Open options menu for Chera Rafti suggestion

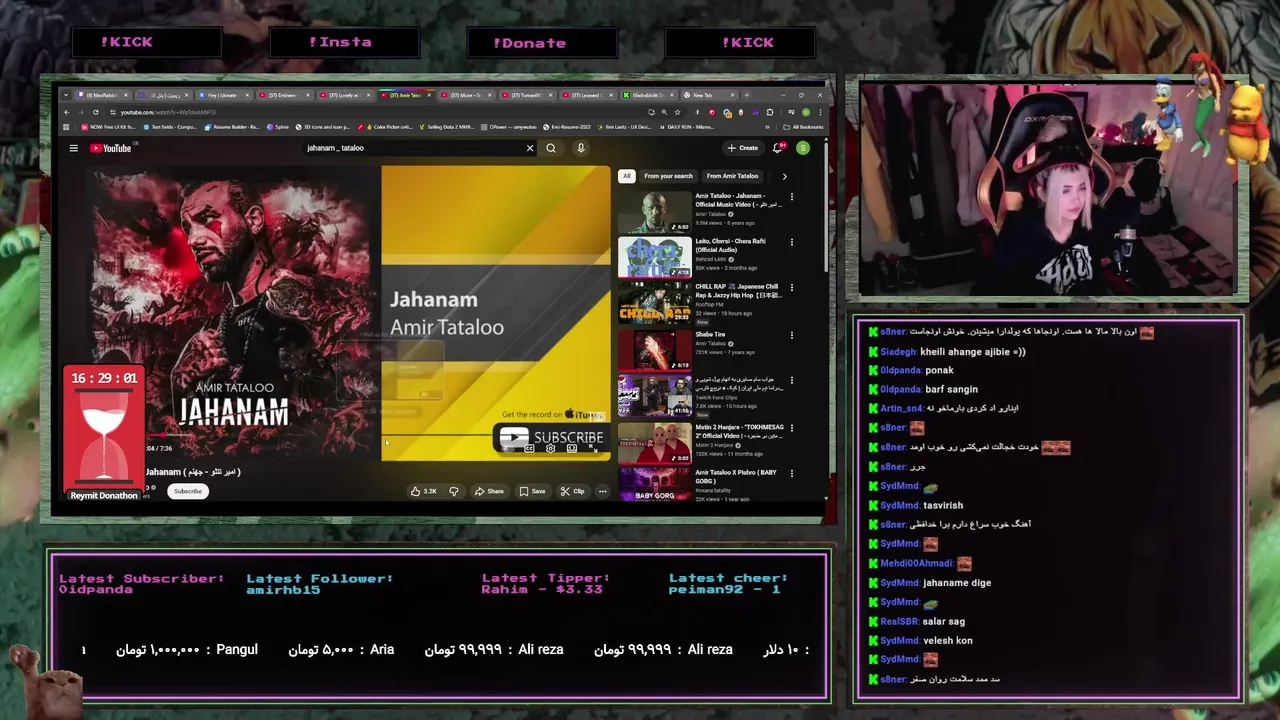click(x=791, y=242)
